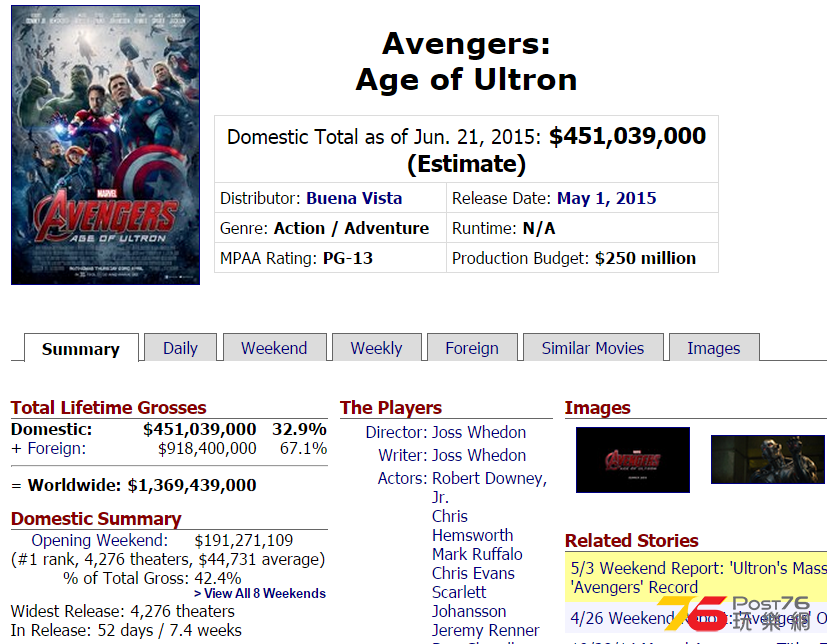This screenshot has width=827, height=644.
Task: Select the Domestic Summary heading
Action: 96,519
